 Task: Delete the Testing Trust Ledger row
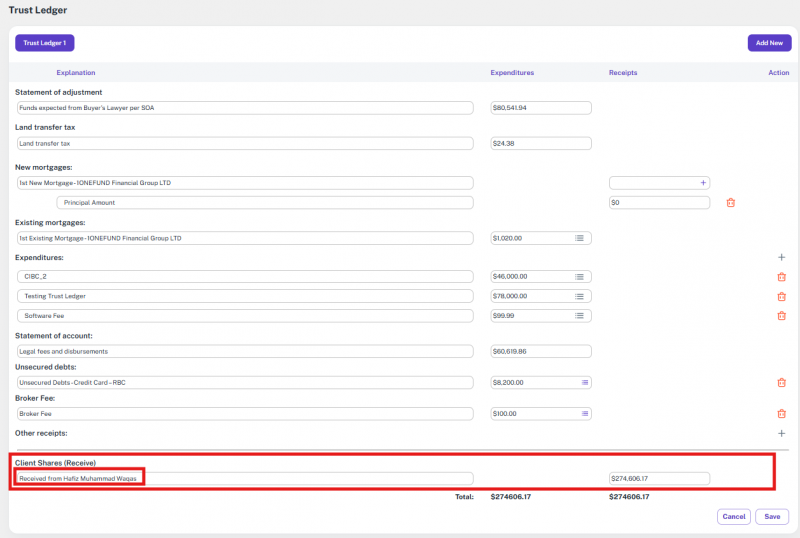(781, 296)
